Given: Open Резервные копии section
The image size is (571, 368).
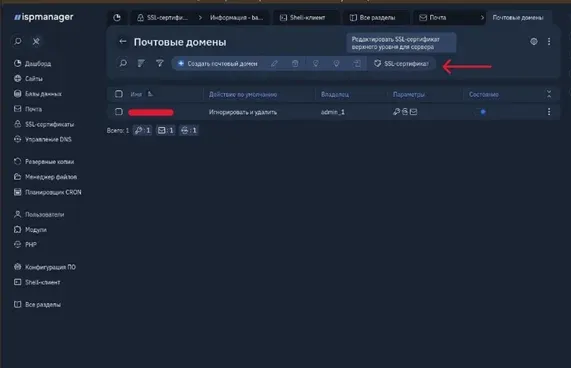Looking at the screenshot, I should point(44,162).
